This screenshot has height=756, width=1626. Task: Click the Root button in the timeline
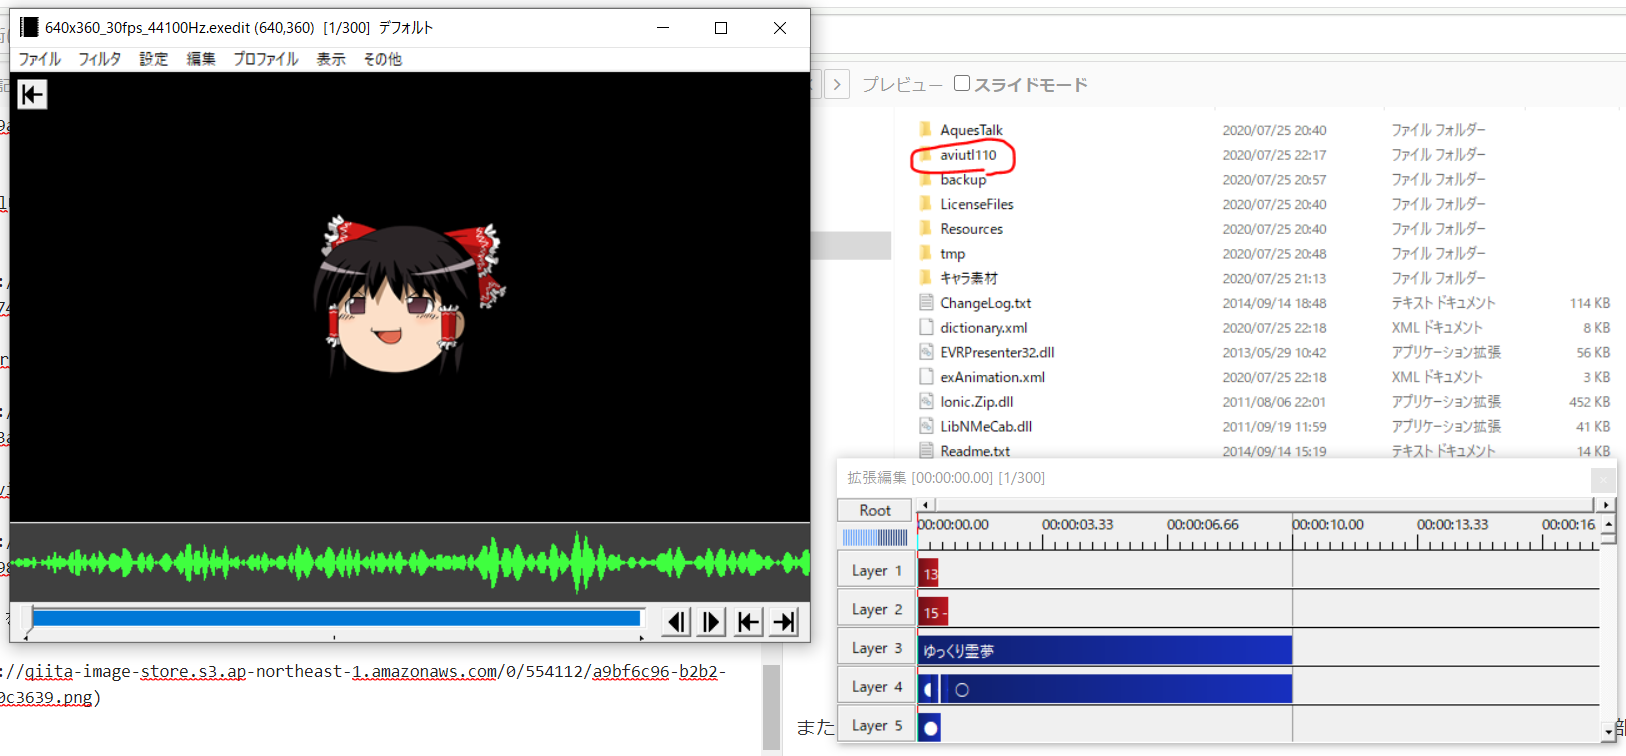(874, 510)
